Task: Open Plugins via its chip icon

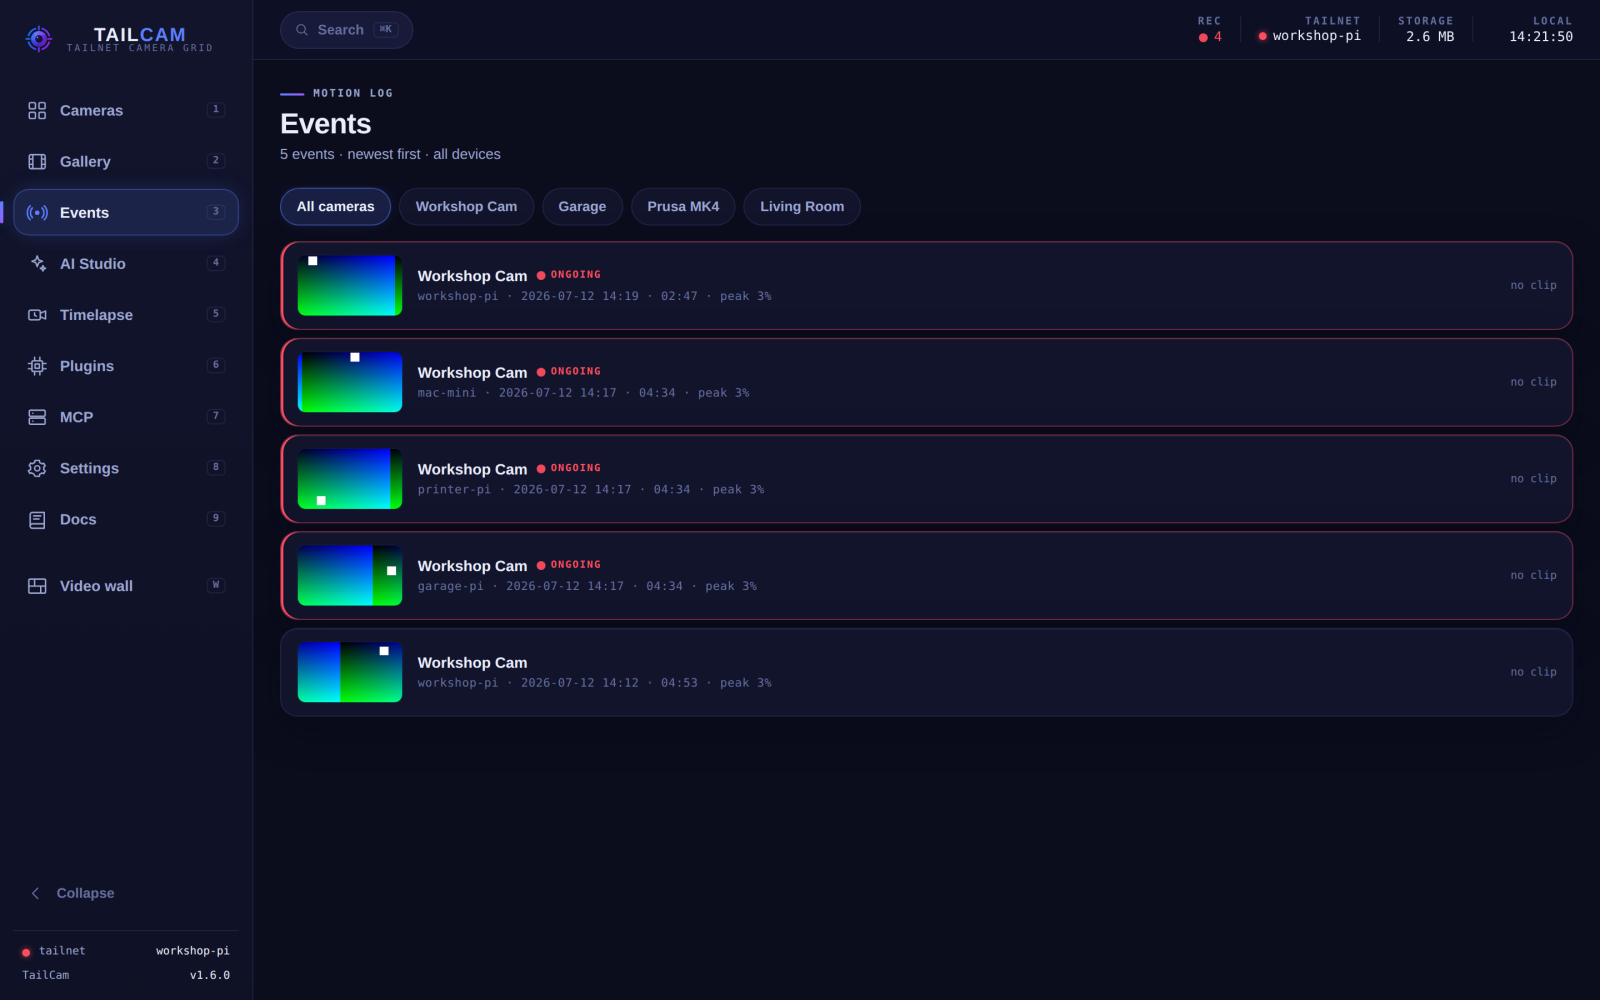Action: tap(37, 366)
